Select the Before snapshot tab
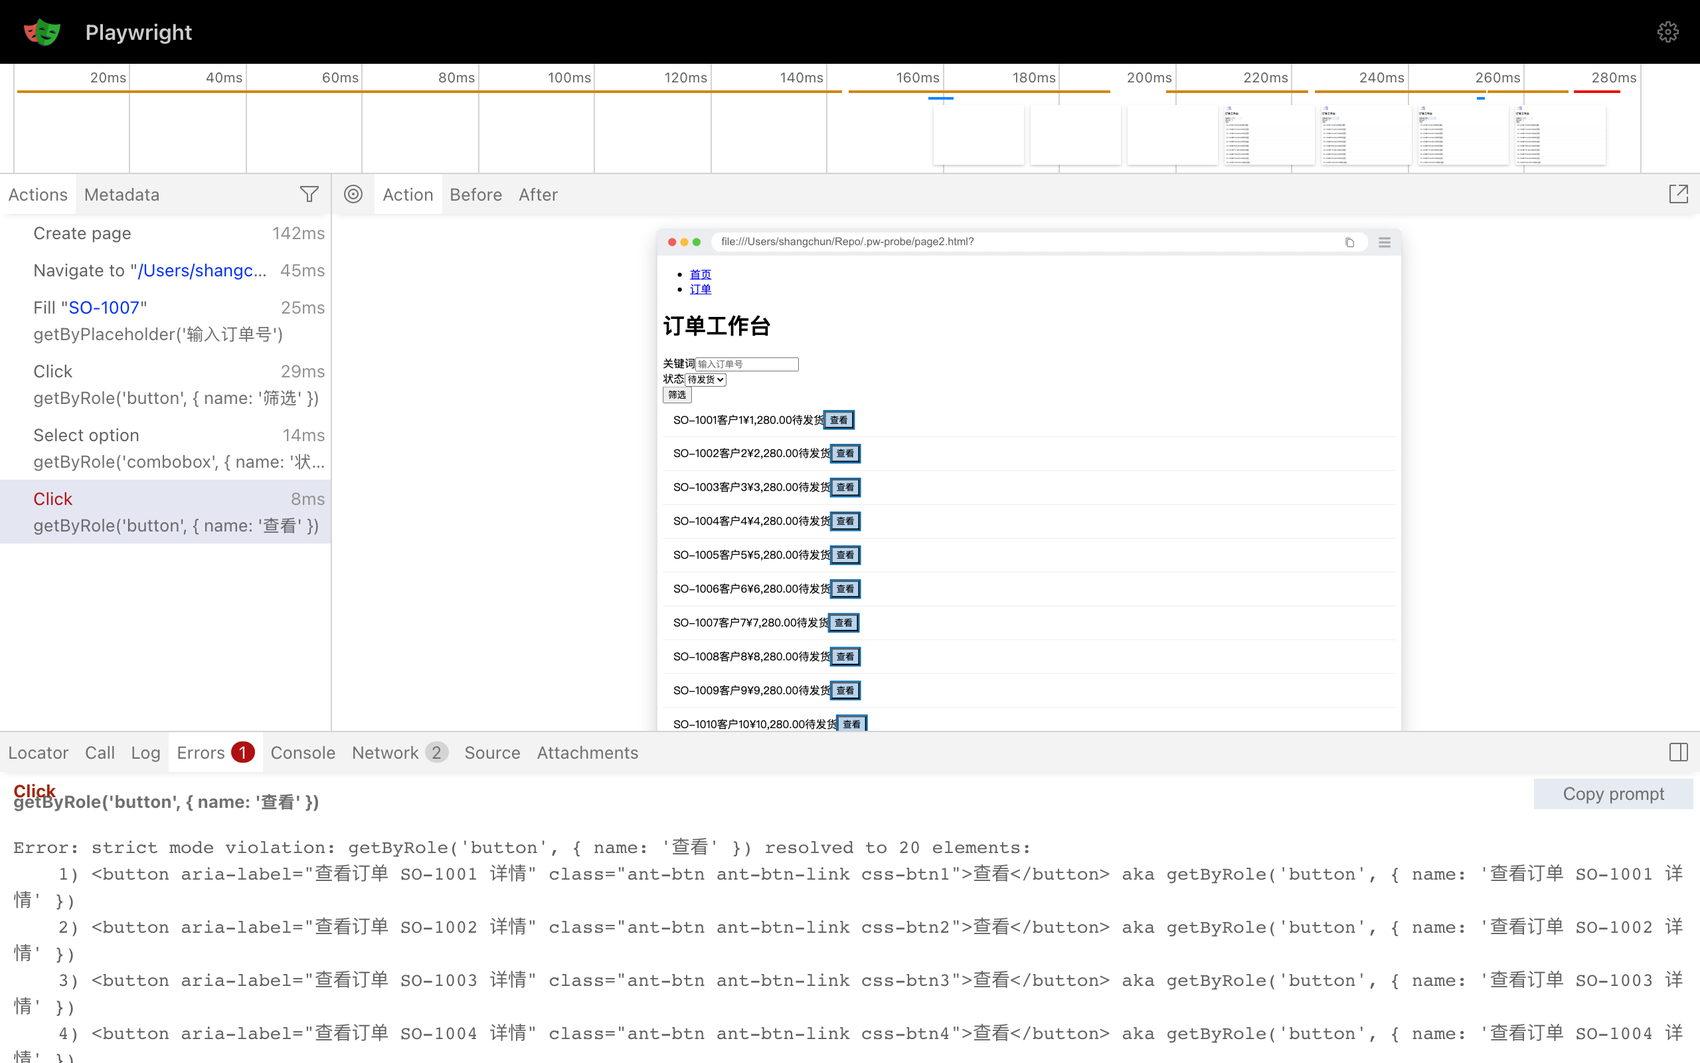Viewport: 1700px width, 1063px height. click(x=476, y=194)
